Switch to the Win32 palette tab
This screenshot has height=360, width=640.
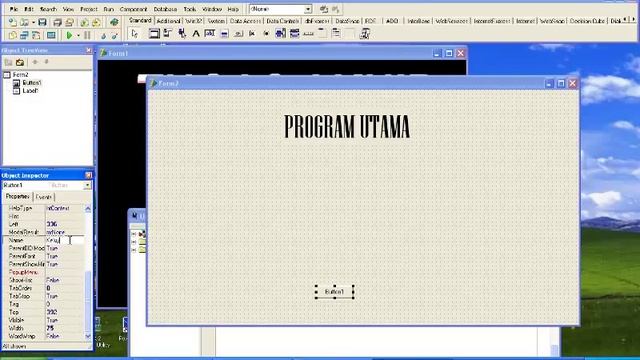[x=193, y=21]
